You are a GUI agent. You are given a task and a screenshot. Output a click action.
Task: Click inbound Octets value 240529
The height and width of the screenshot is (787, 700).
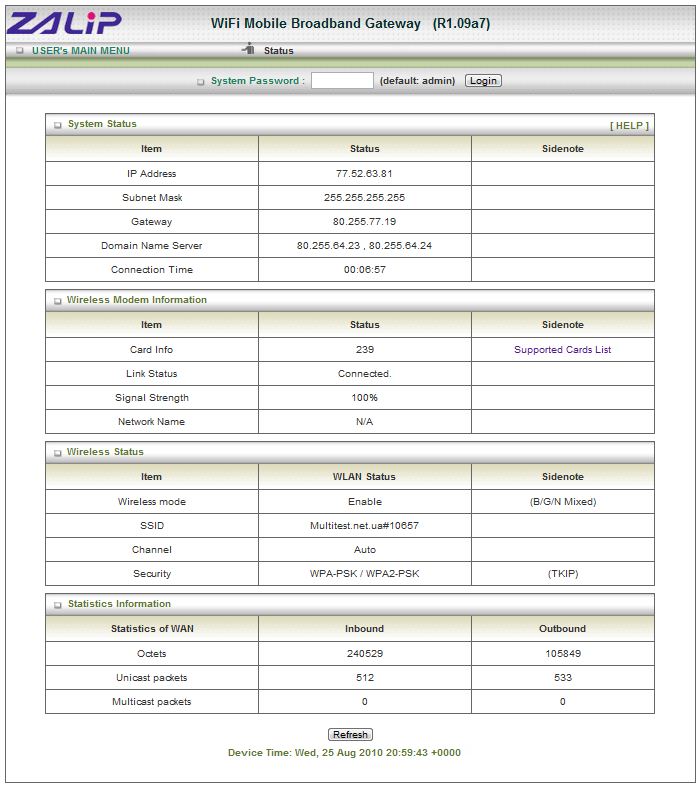pos(365,654)
